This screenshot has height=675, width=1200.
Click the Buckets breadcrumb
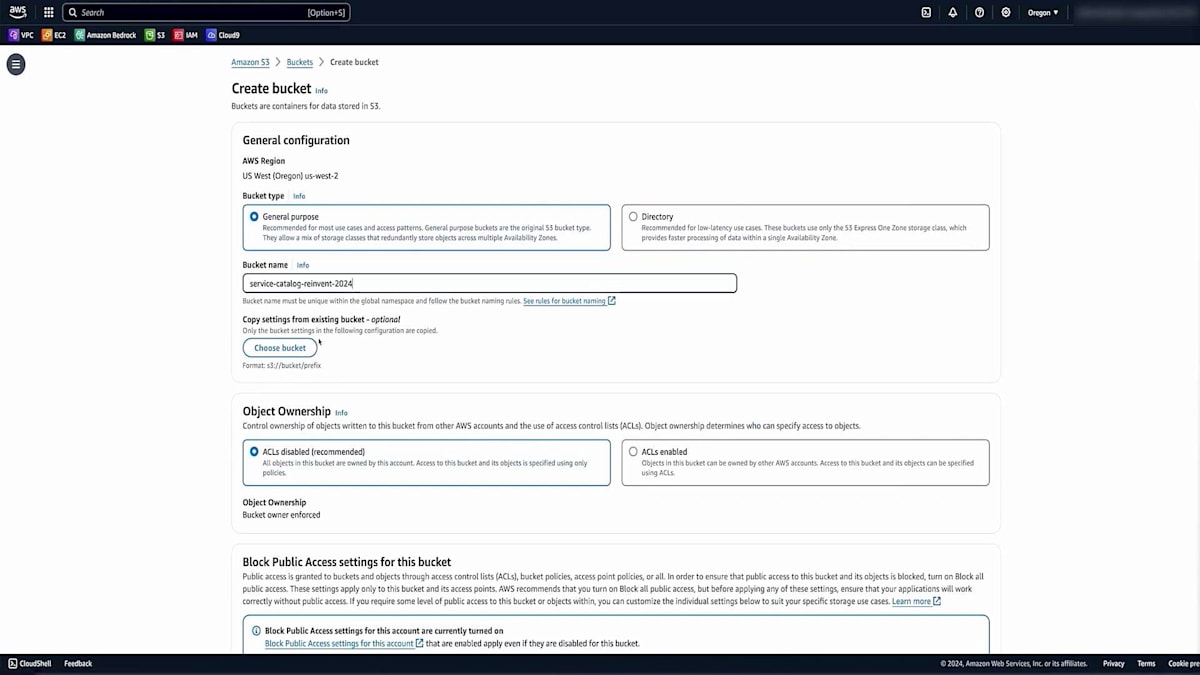click(300, 62)
